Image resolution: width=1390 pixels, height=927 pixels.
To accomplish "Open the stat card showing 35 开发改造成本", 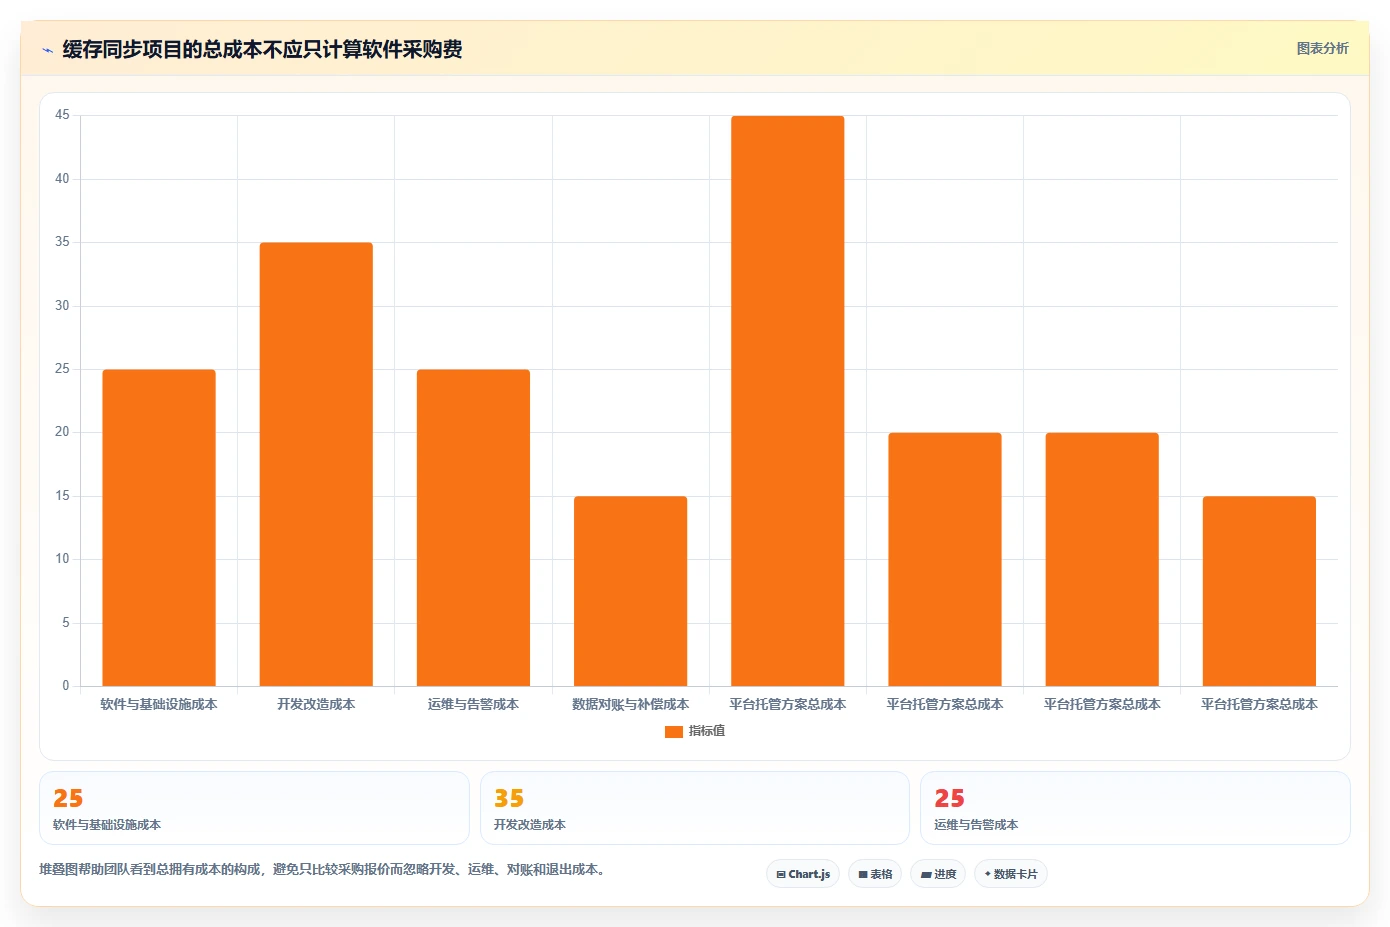I will pyautogui.click(x=695, y=808).
